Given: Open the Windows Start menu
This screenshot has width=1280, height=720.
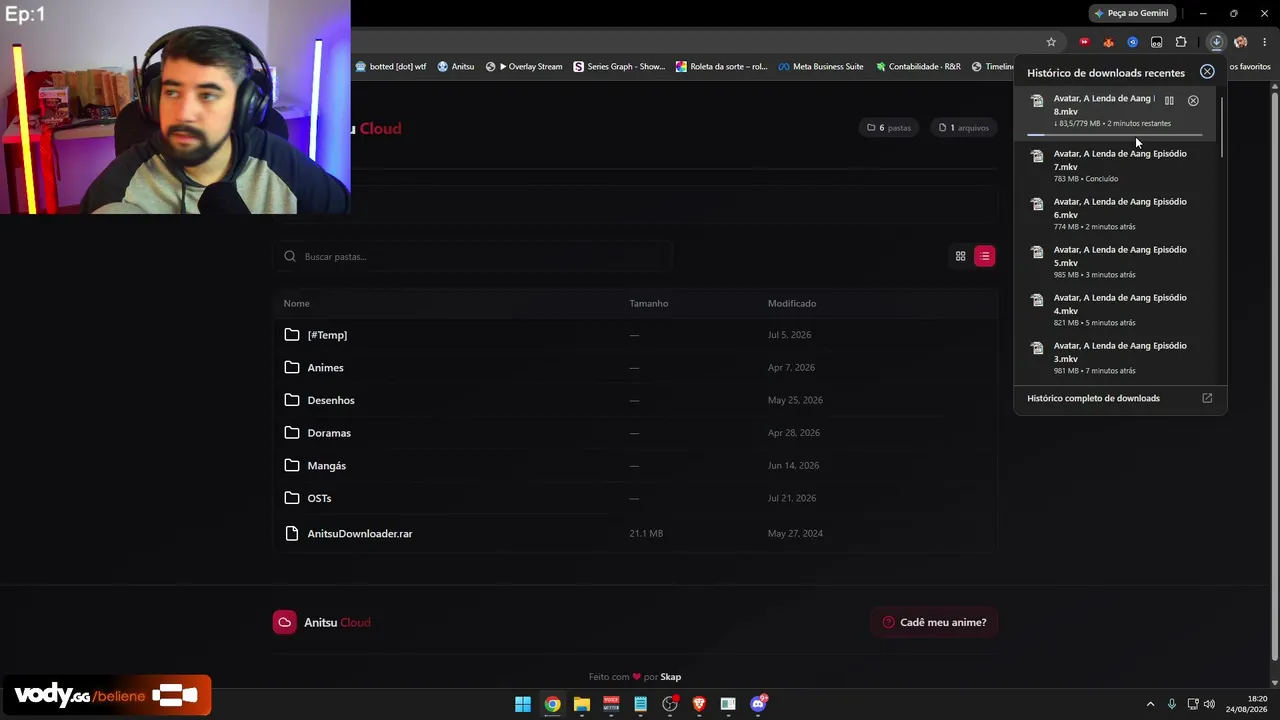Looking at the screenshot, I should pos(523,704).
